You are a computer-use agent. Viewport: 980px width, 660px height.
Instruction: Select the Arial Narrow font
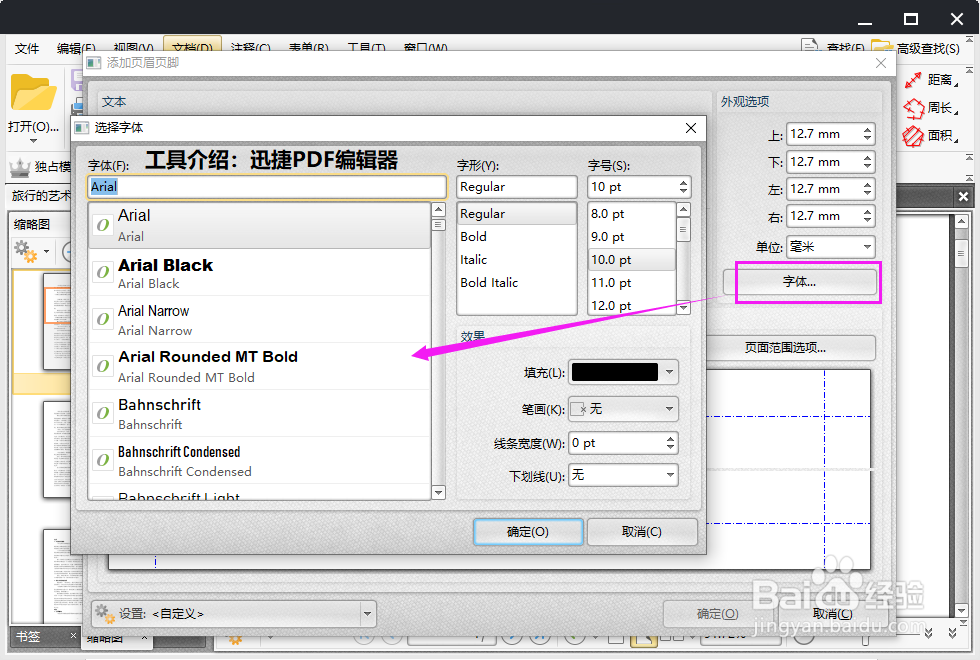[259, 319]
